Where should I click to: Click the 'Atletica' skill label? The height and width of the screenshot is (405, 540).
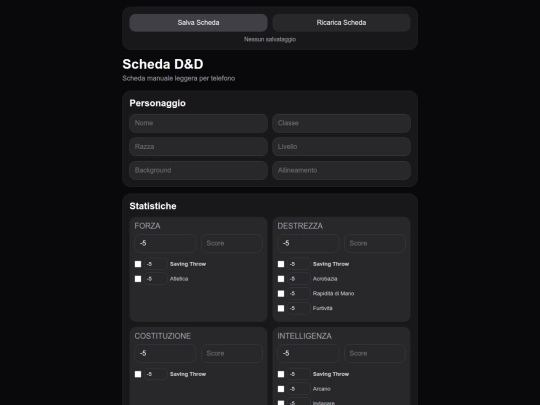179,279
